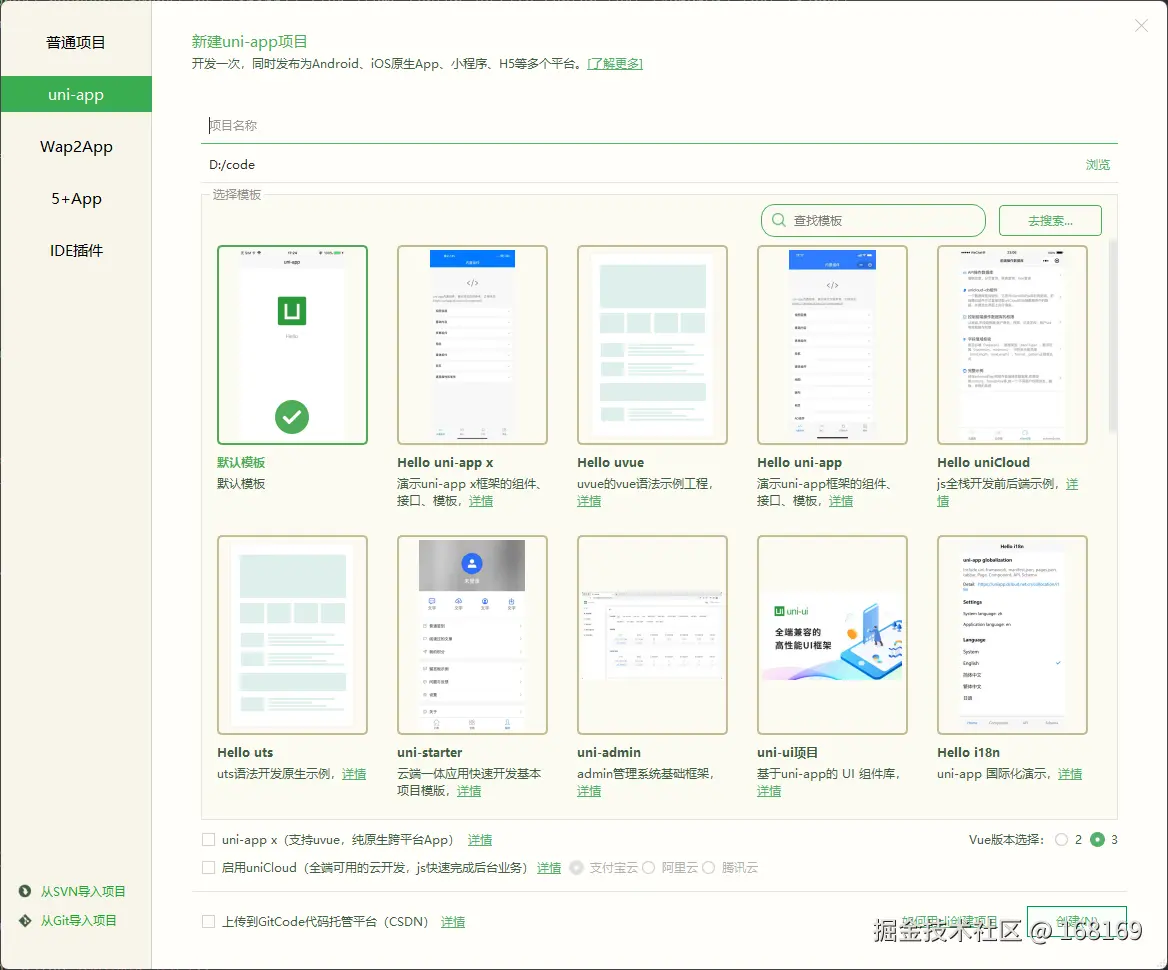Choose the Hello uniCloud template
1168x970 pixels.
(1012, 345)
